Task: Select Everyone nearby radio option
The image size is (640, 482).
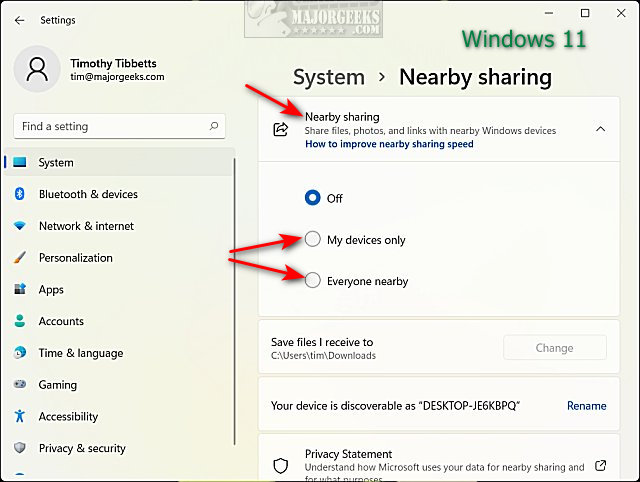Action: [x=313, y=280]
